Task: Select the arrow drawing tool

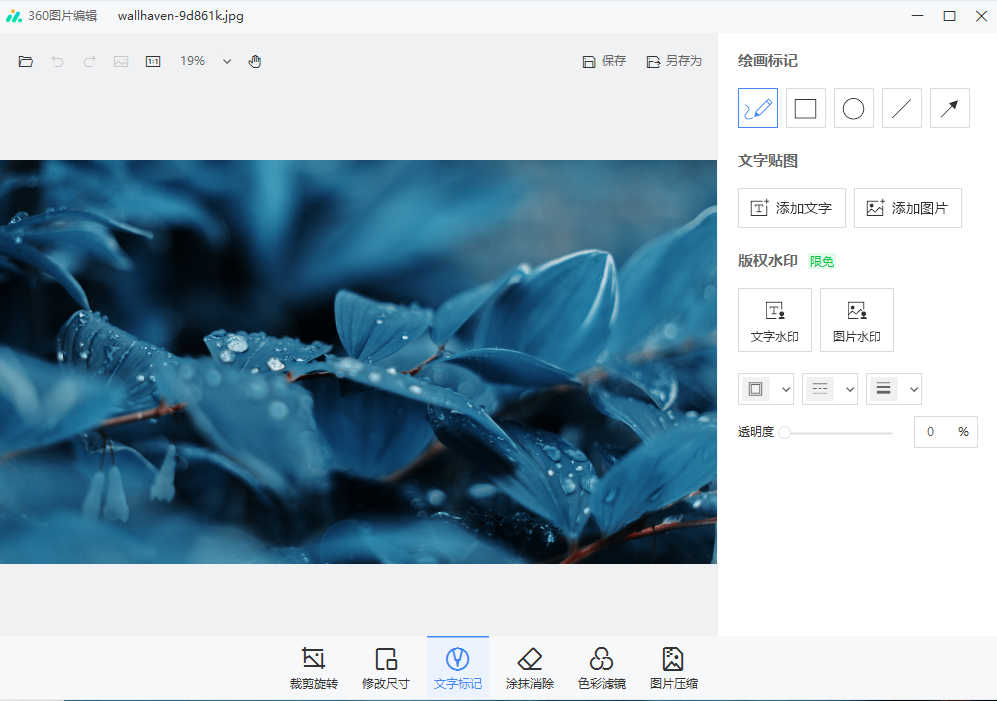Action: click(x=949, y=108)
